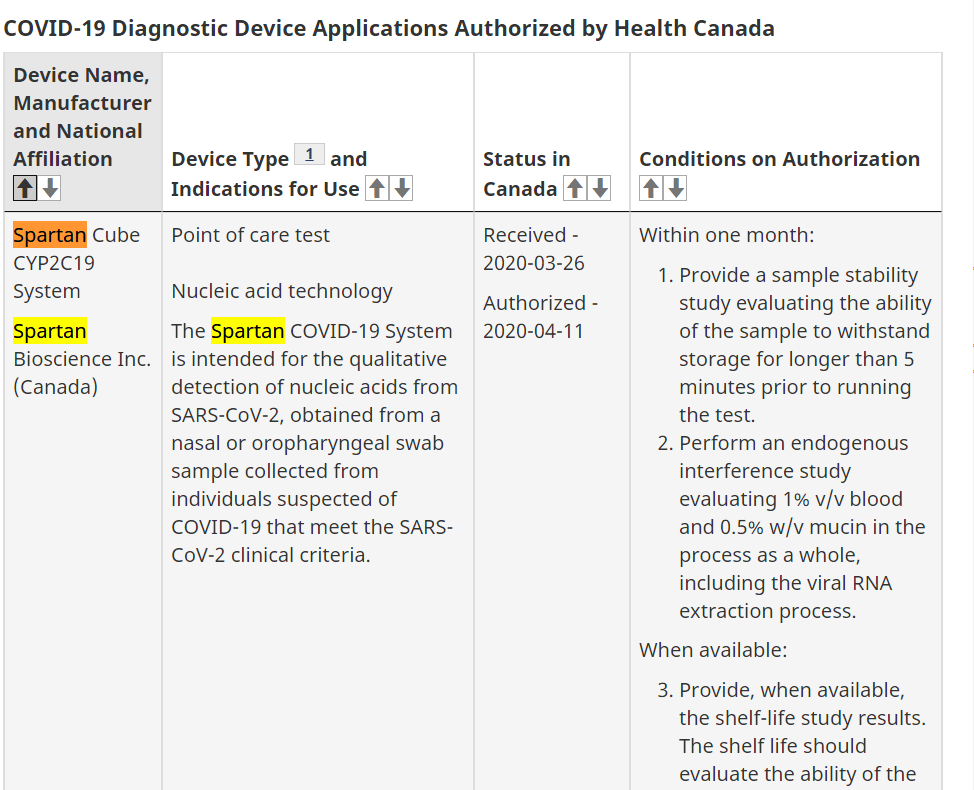Screen dimensions: 974x790
Task: Select the 'Spartan Cube CYP2C19 System' device name
Action: click(76, 263)
